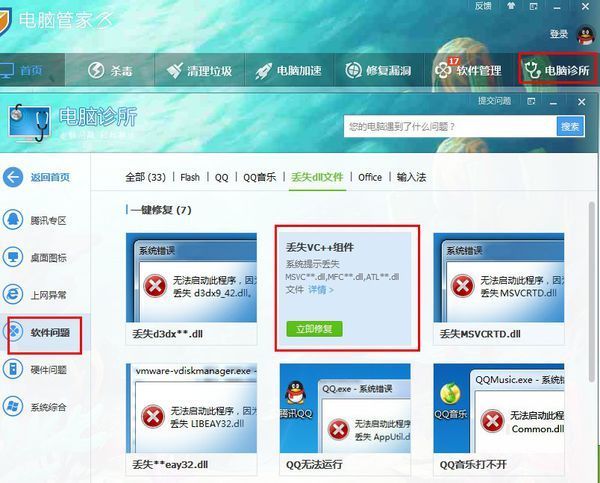Open 软件管理 software manager
600x483 pixels.
(468, 70)
